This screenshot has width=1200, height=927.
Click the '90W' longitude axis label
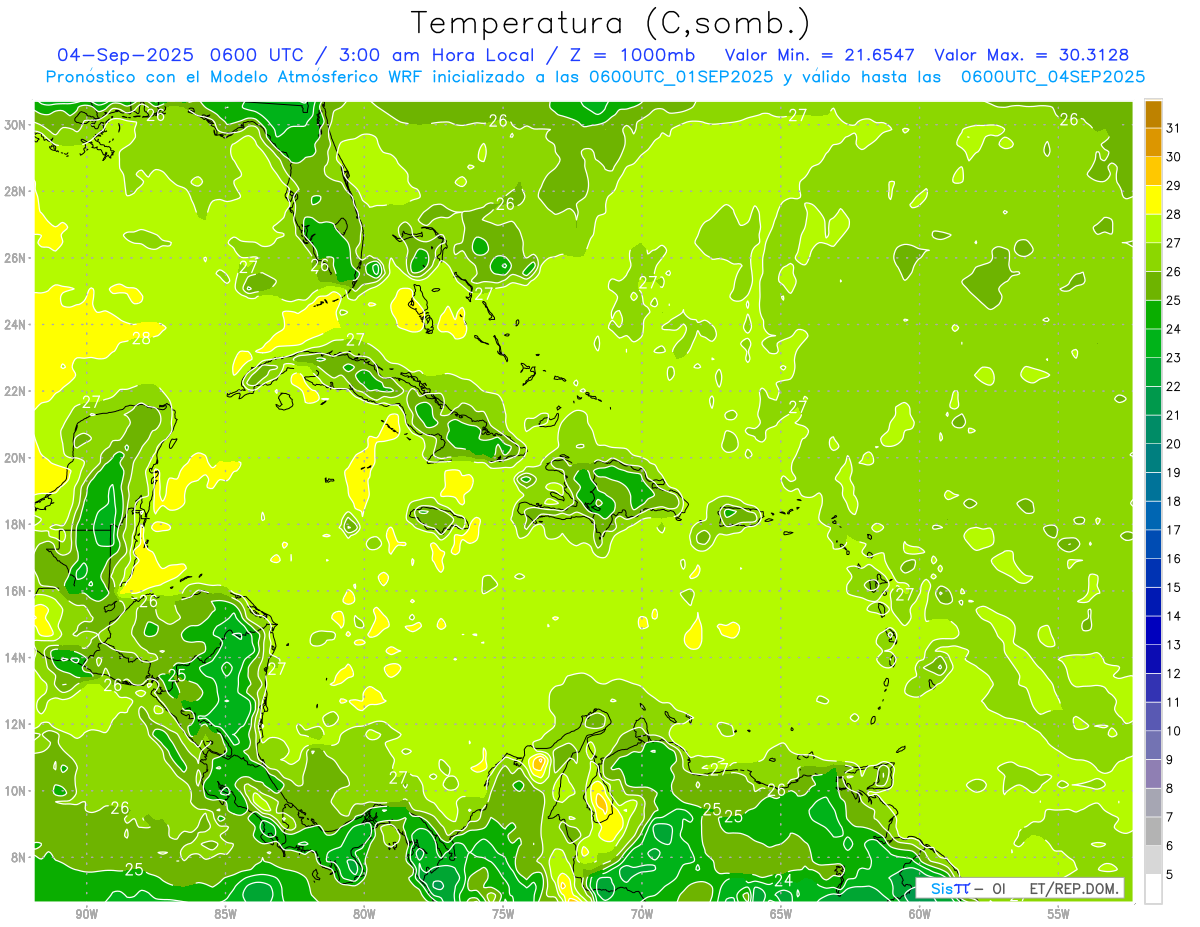tap(86, 914)
